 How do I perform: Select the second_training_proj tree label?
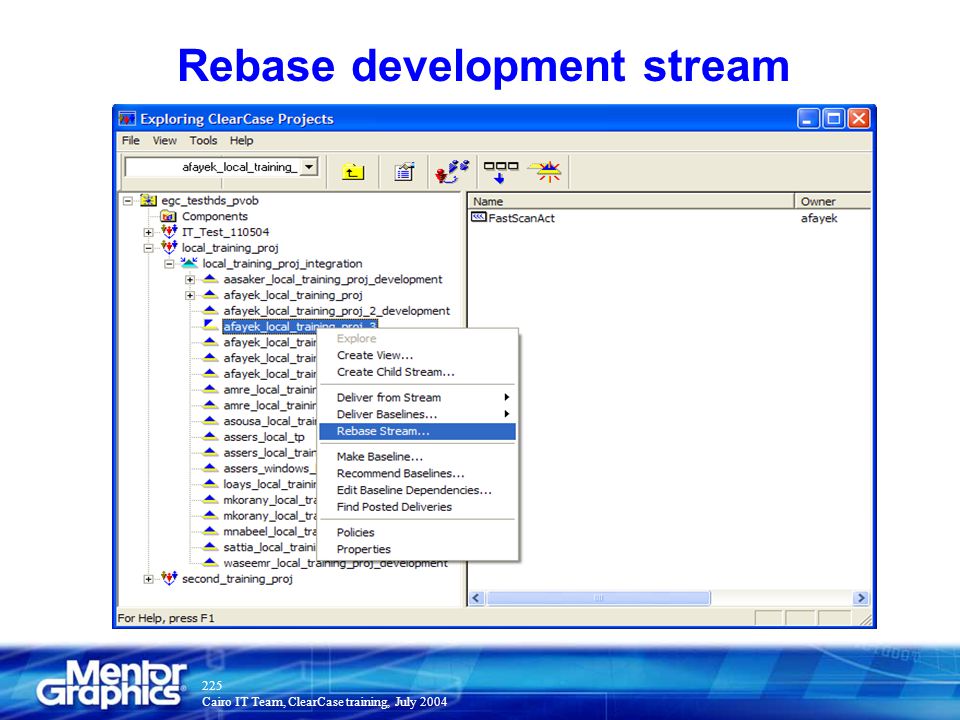(x=237, y=578)
